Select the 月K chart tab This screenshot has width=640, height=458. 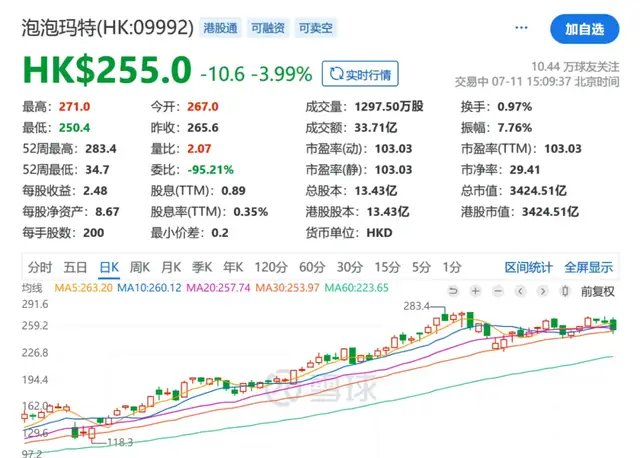(171, 267)
